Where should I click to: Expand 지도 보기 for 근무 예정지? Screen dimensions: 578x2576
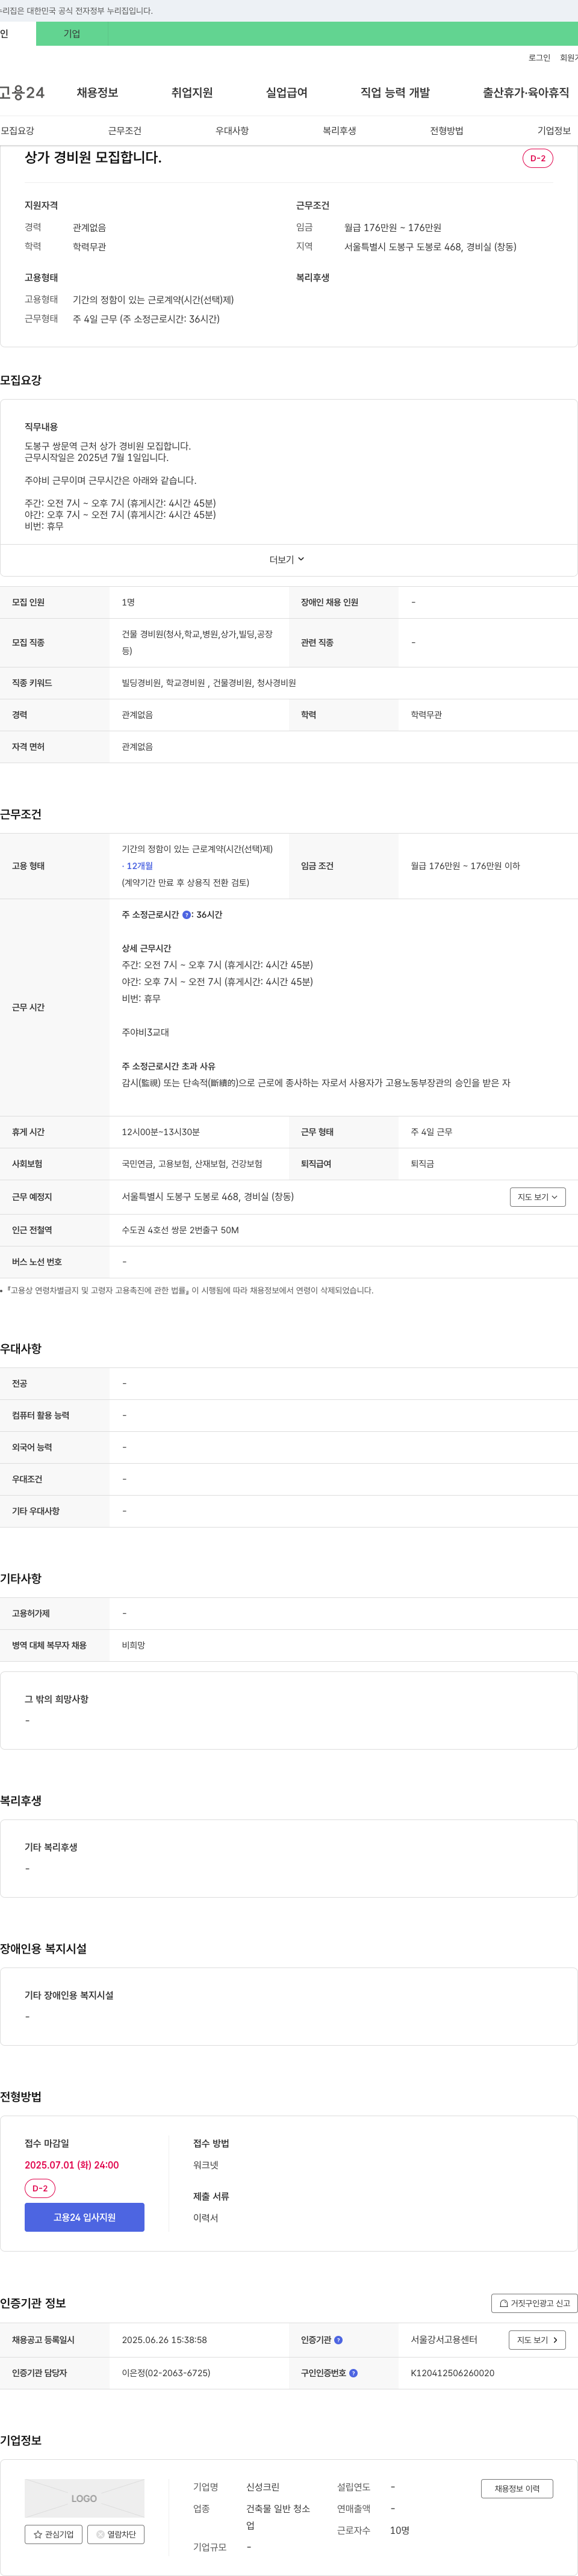coord(538,1197)
